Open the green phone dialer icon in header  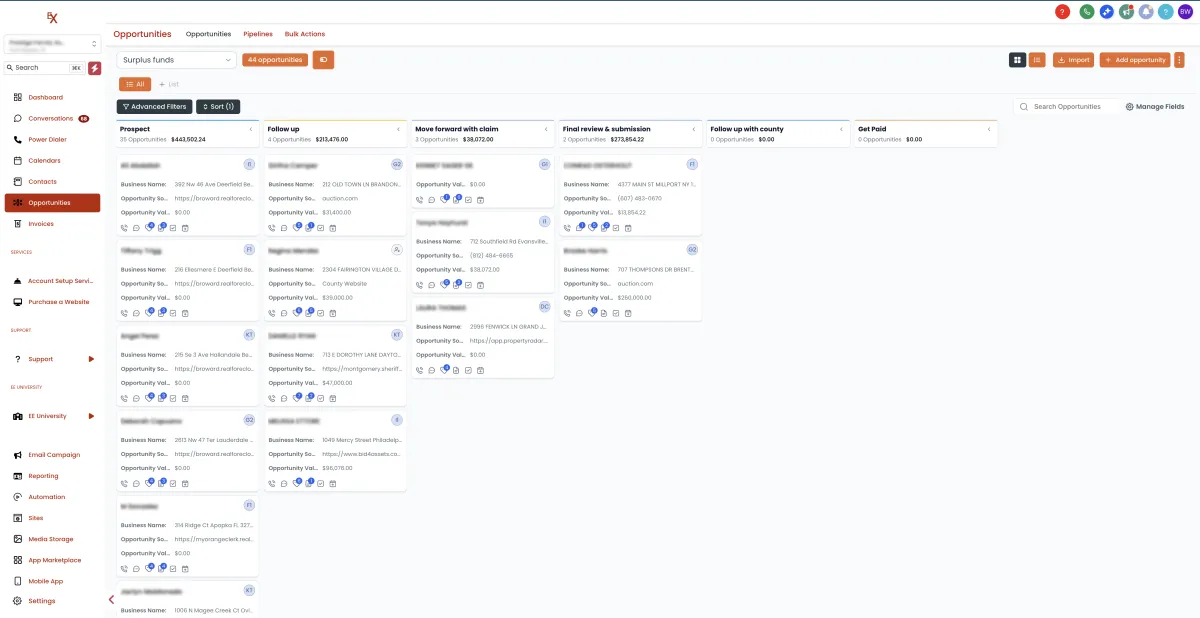coord(1087,12)
